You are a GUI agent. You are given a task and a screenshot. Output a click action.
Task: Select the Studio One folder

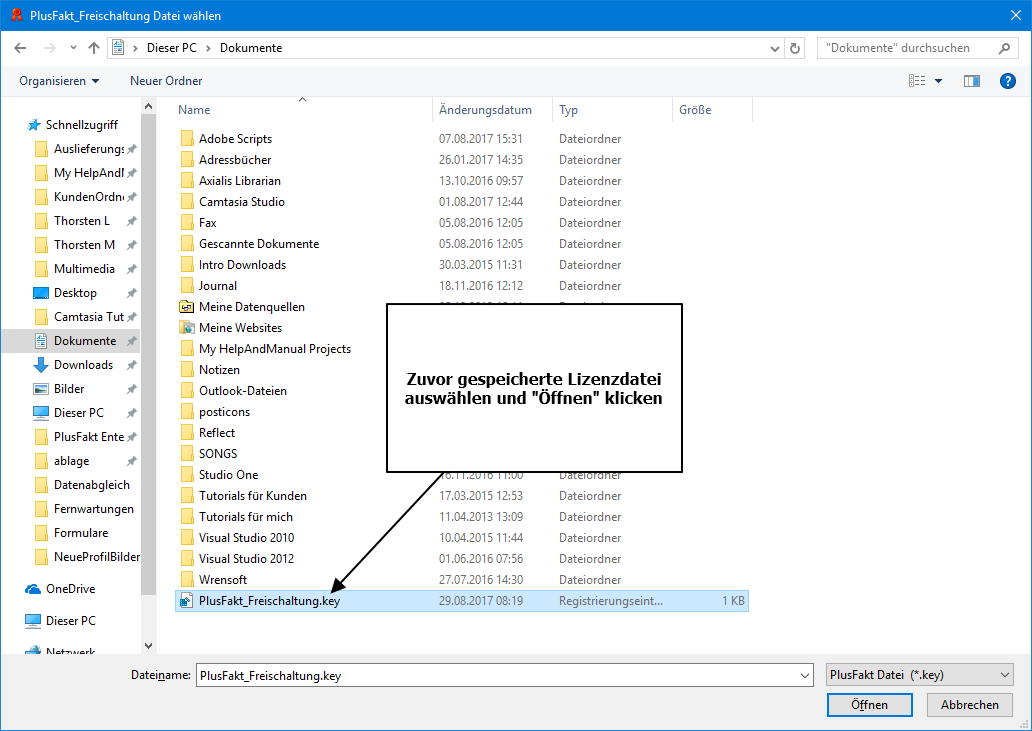pos(228,476)
